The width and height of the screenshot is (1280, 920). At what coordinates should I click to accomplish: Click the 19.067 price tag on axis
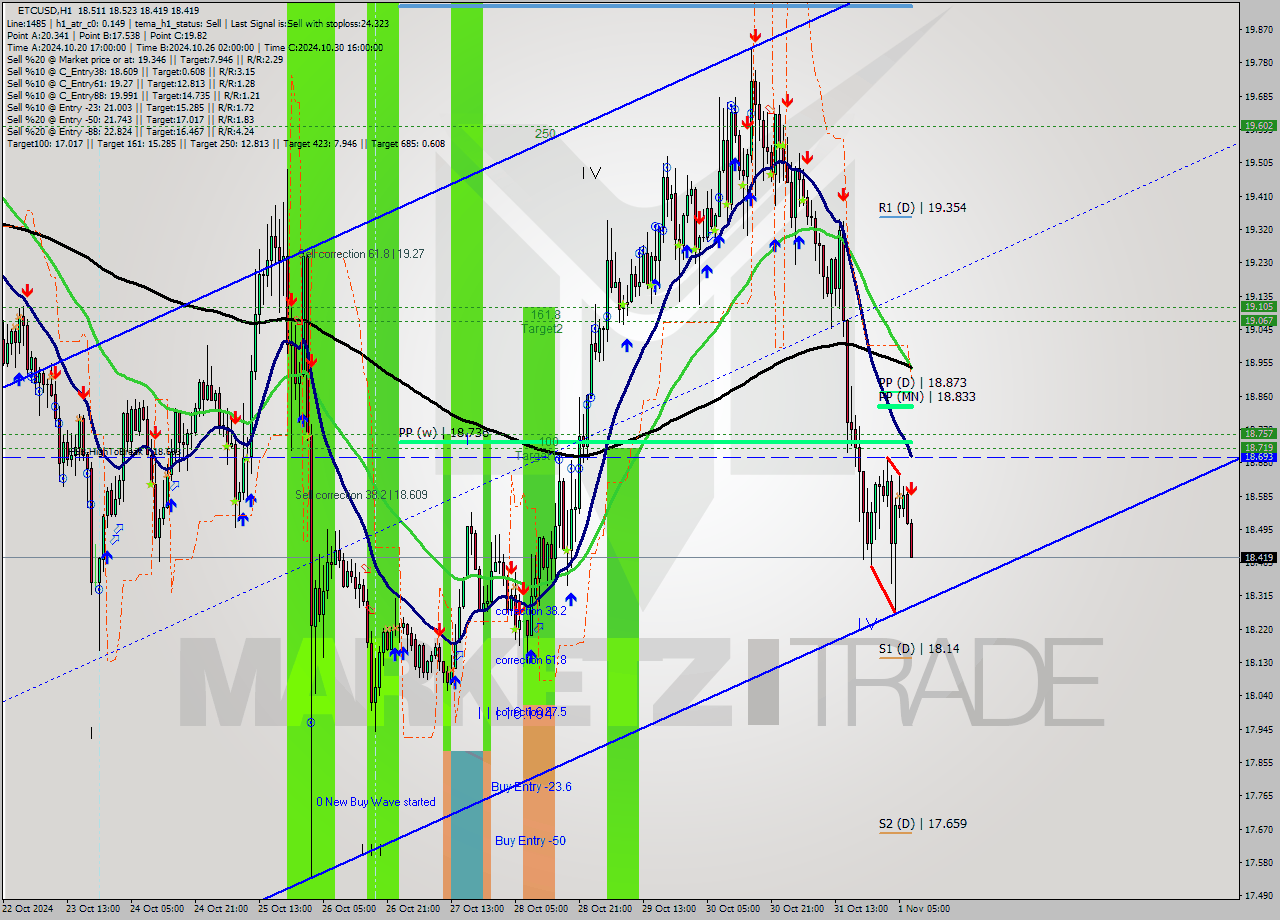click(x=1258, y=321)
